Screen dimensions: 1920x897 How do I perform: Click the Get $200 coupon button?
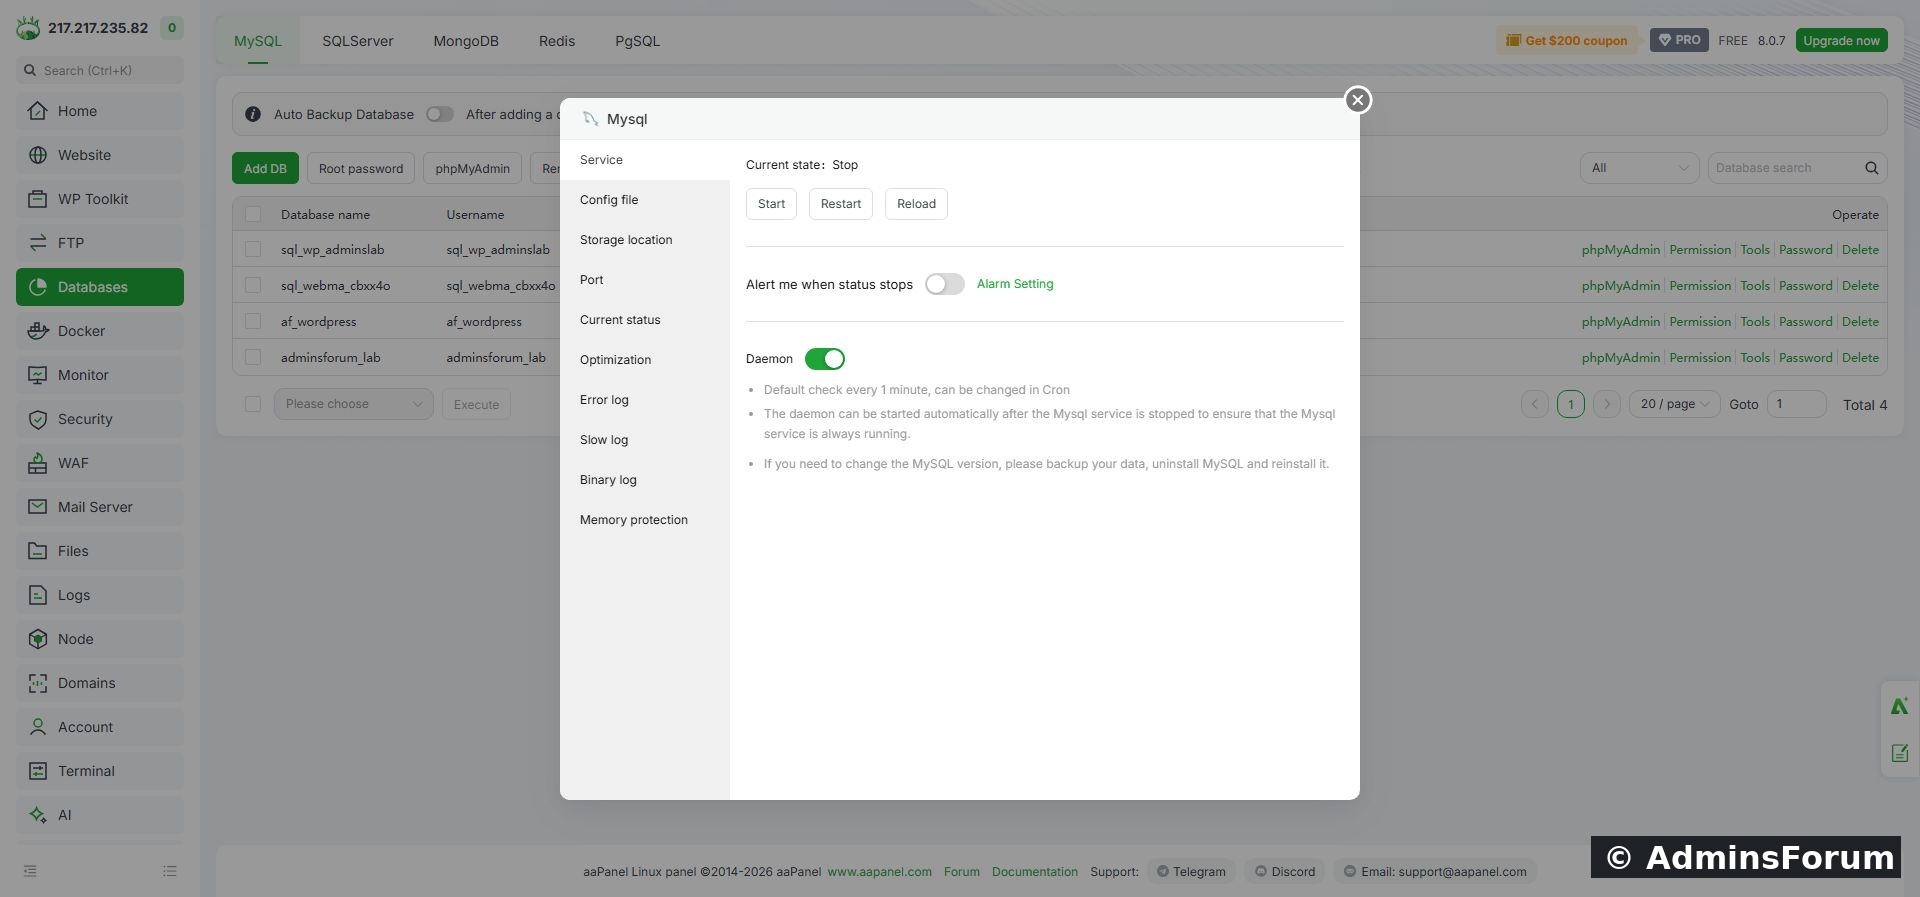coord(1567,41)
